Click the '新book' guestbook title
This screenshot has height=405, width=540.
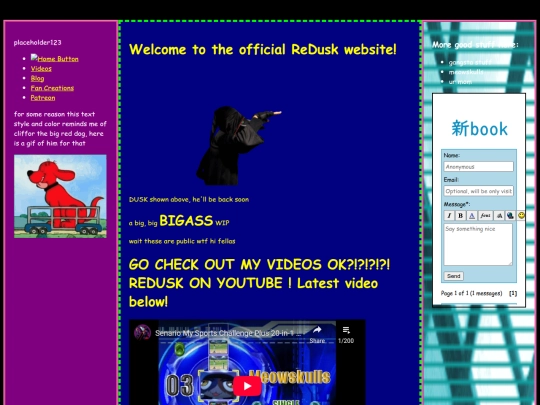479,128
